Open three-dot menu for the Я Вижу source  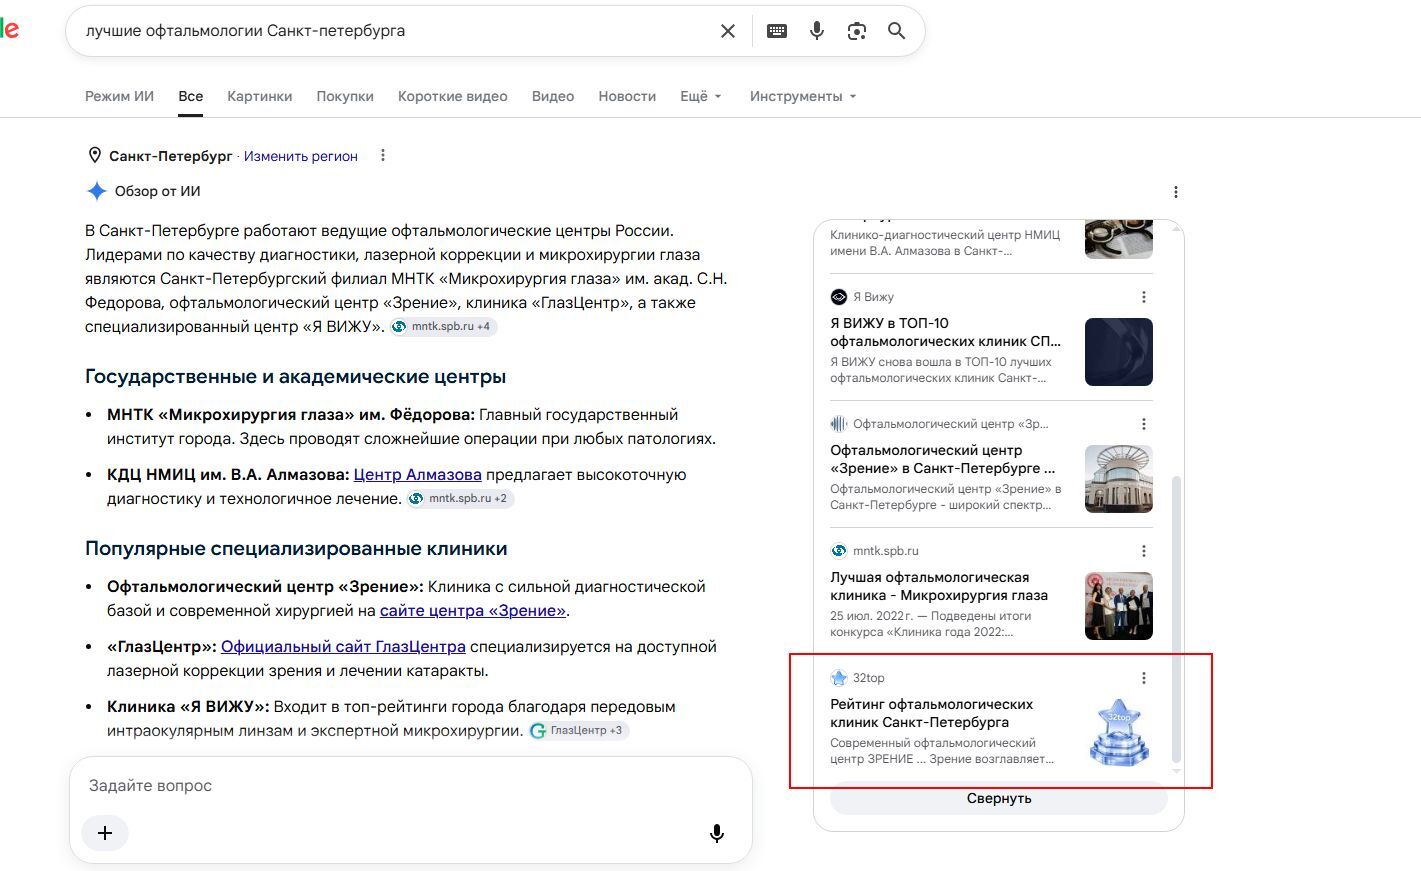point(1144,297)
